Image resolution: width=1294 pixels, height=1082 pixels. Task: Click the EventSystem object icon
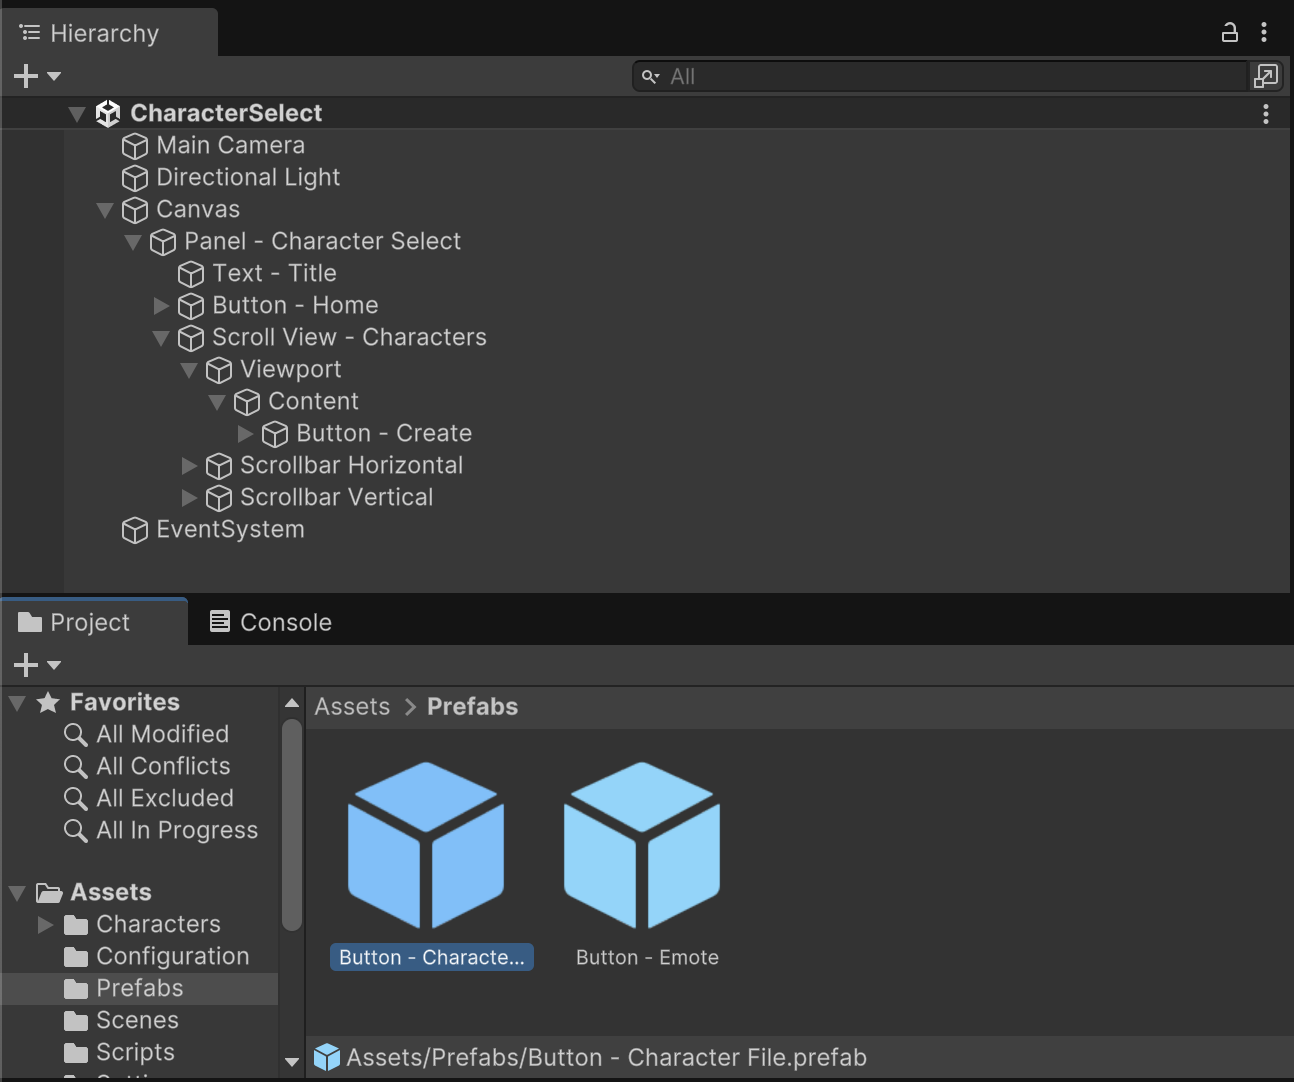click(134, 530)
